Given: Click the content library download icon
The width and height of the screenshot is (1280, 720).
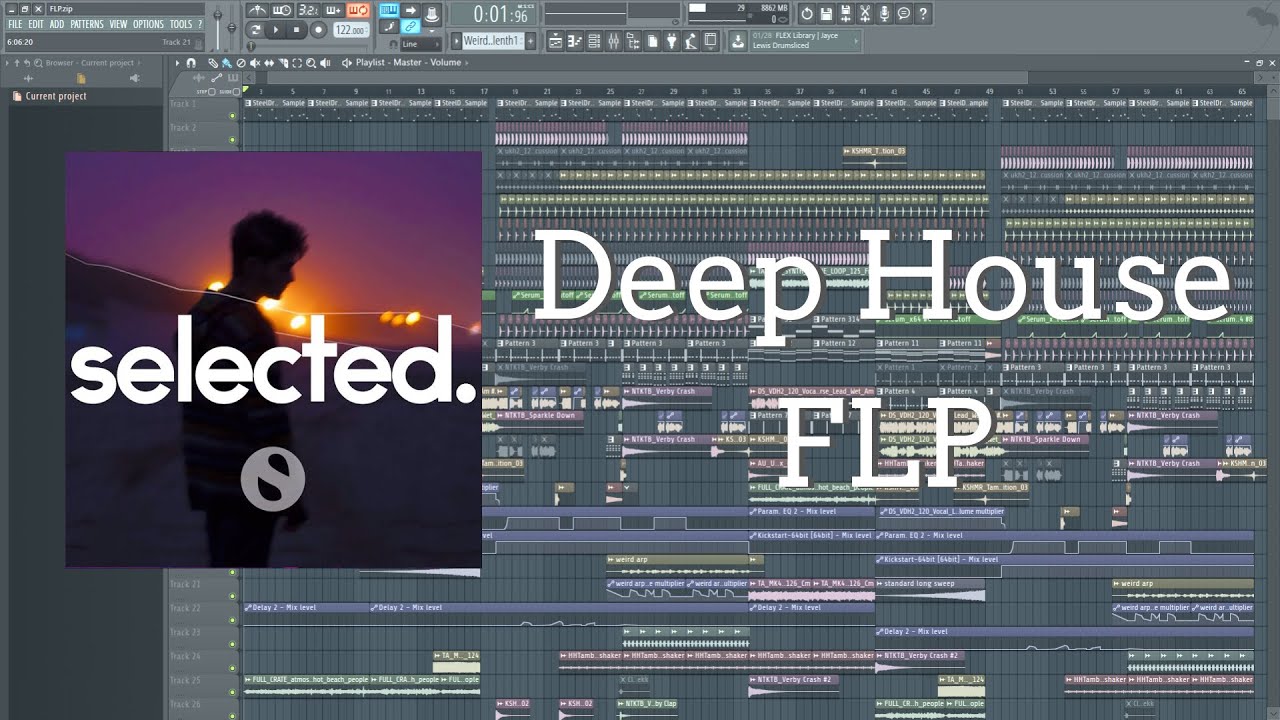Looking at the screenshot, I should tap(739, 41).
